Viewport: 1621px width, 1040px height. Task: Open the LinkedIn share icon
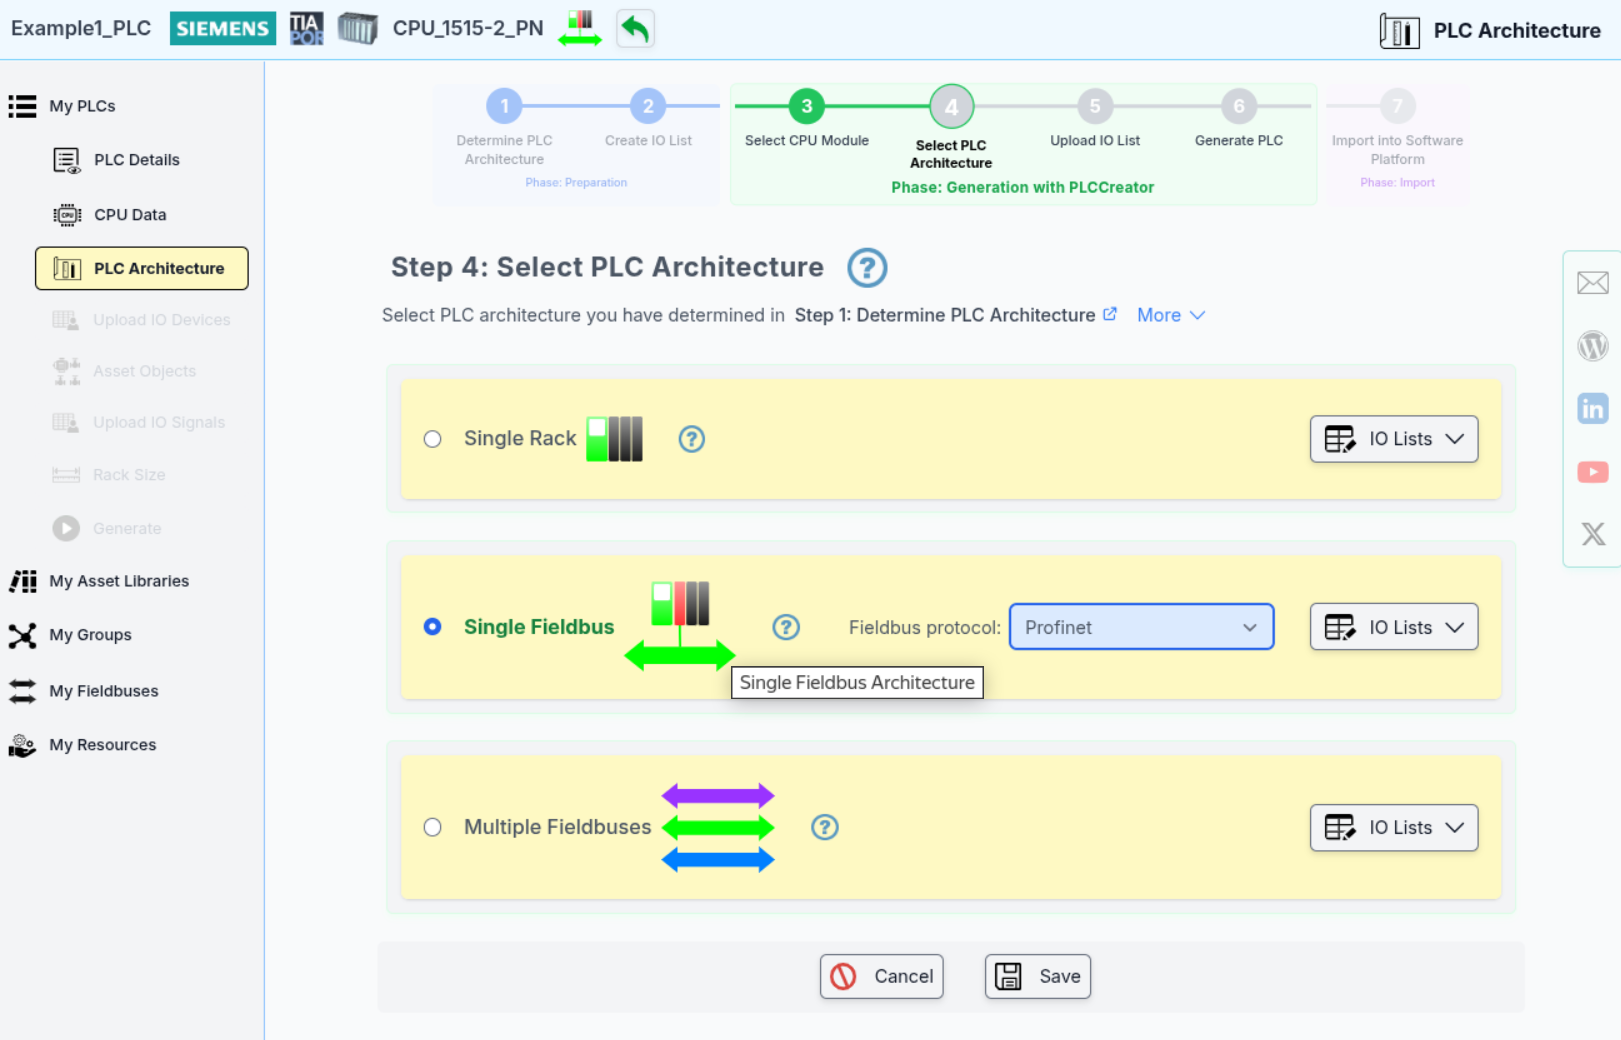[x=1592, y=409]
